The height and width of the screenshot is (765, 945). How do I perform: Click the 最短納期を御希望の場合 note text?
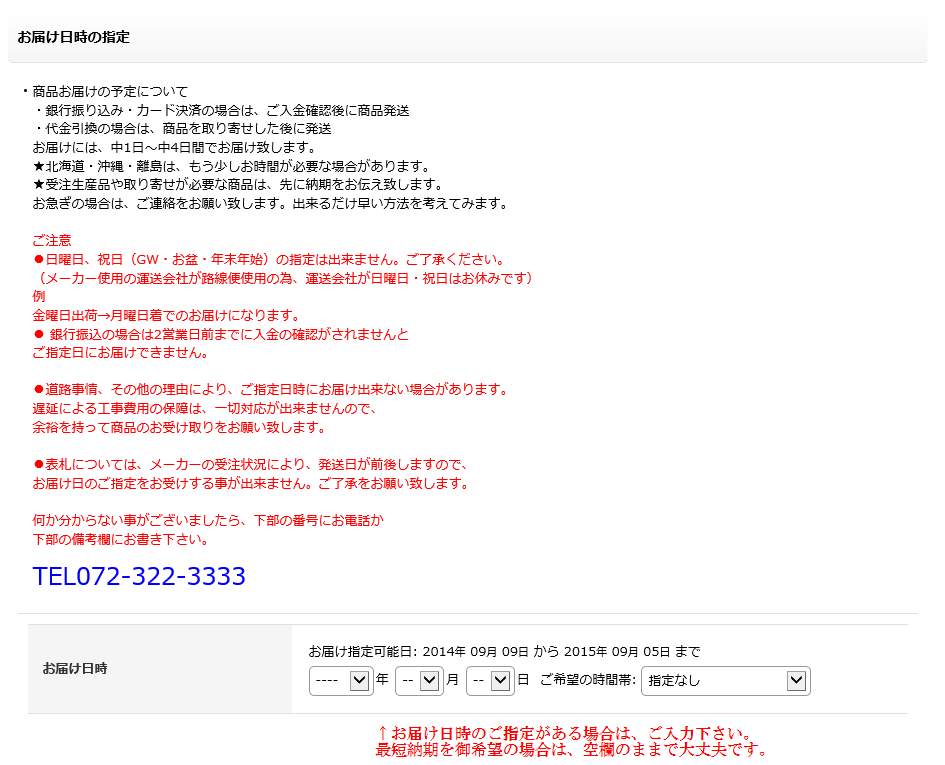pos(571,750)
